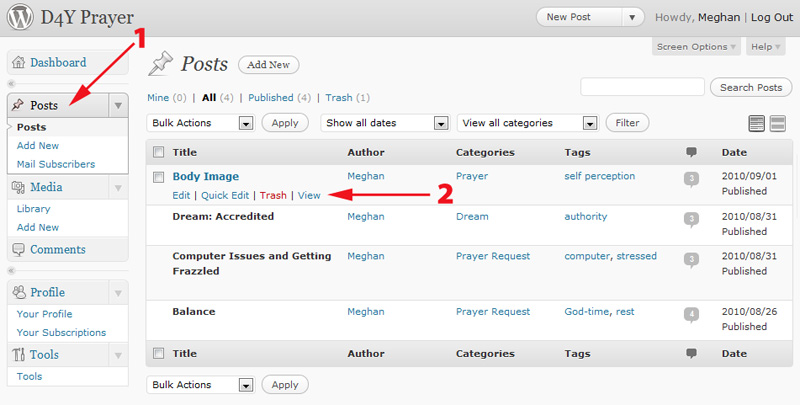
Task: Open Screen Options tab
Action: pos(697,47)
